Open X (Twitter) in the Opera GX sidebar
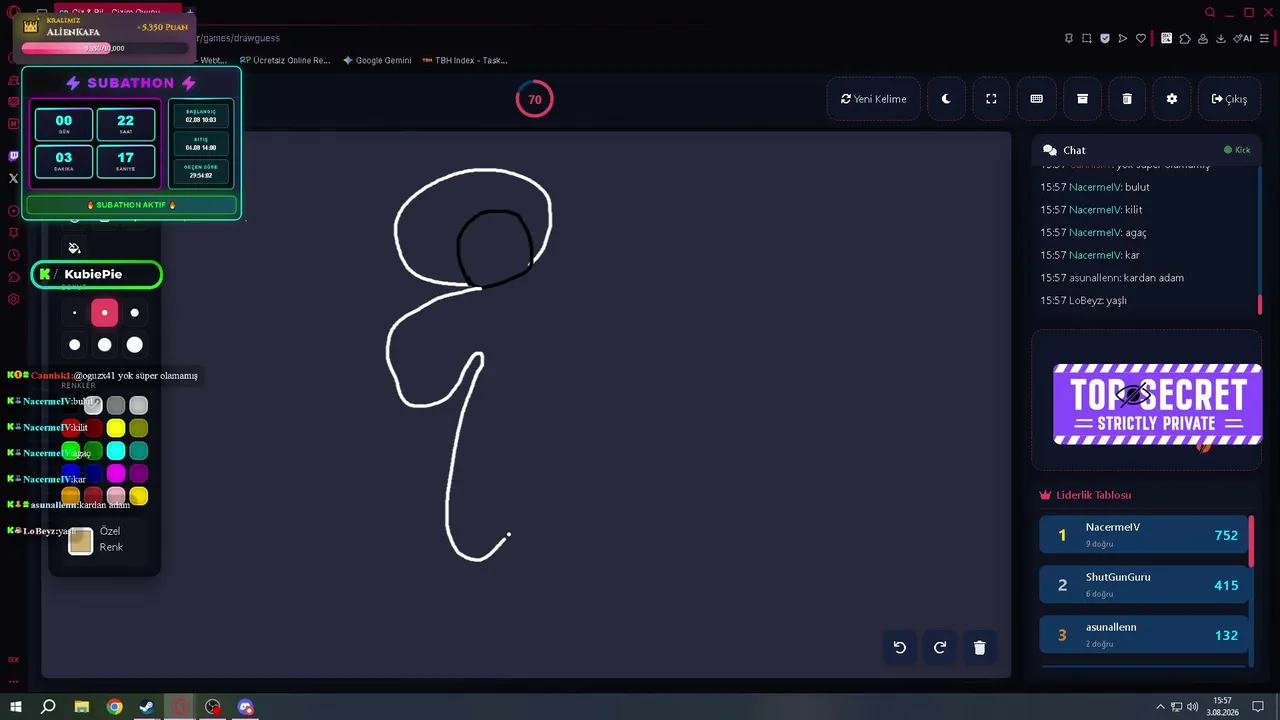This screenshot has width=1280, height=720. [13, 178]
